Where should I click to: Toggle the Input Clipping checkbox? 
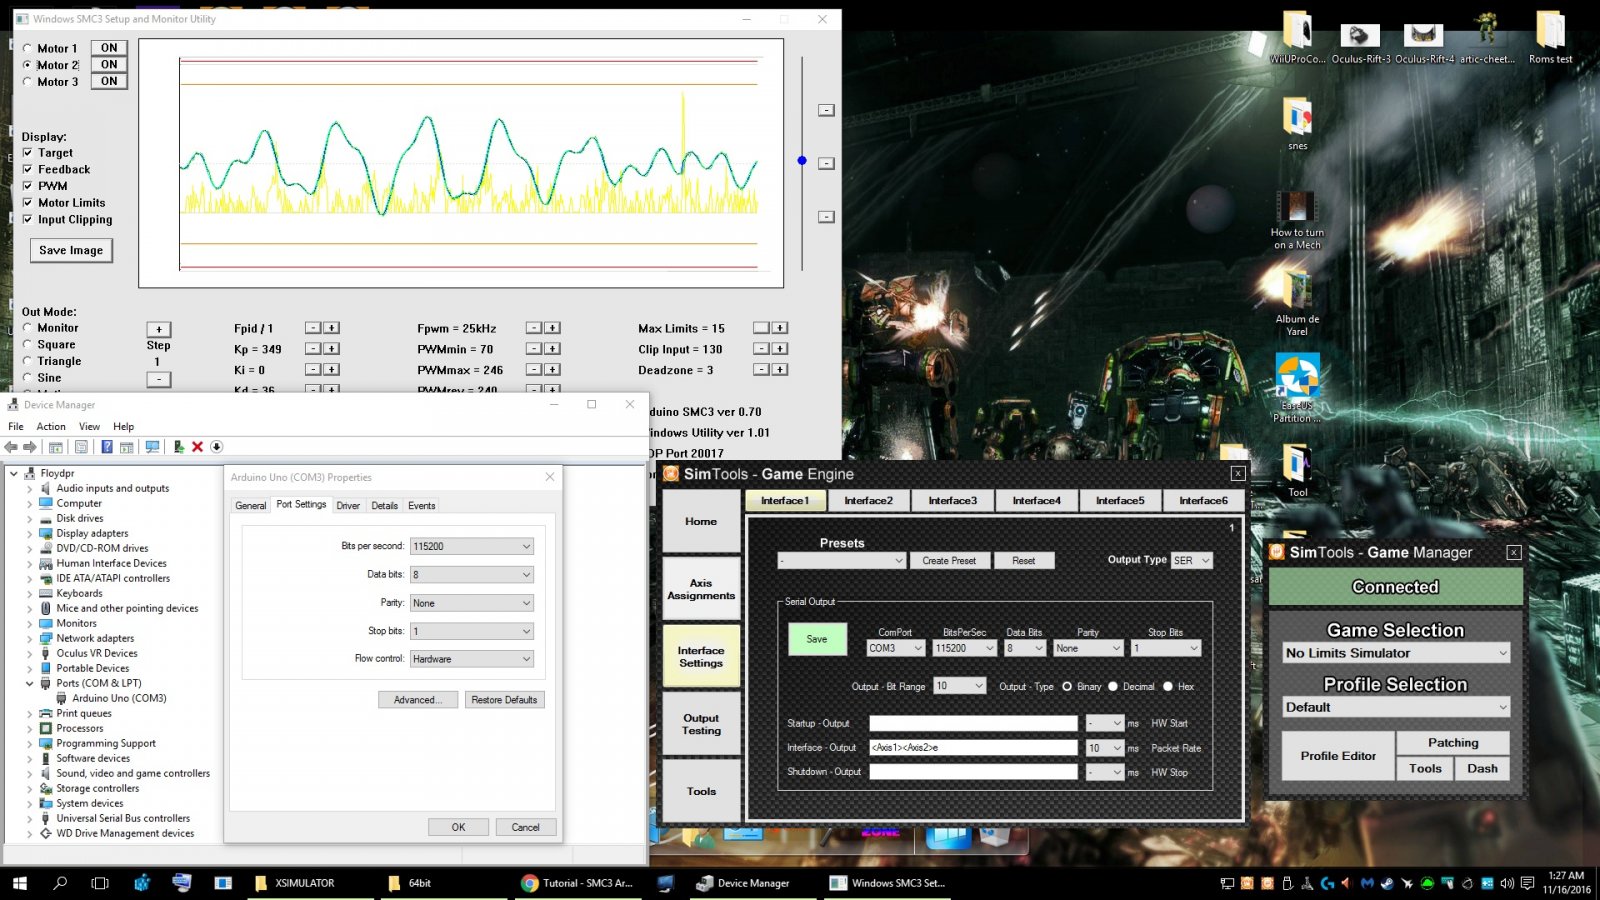pos(27,220)
